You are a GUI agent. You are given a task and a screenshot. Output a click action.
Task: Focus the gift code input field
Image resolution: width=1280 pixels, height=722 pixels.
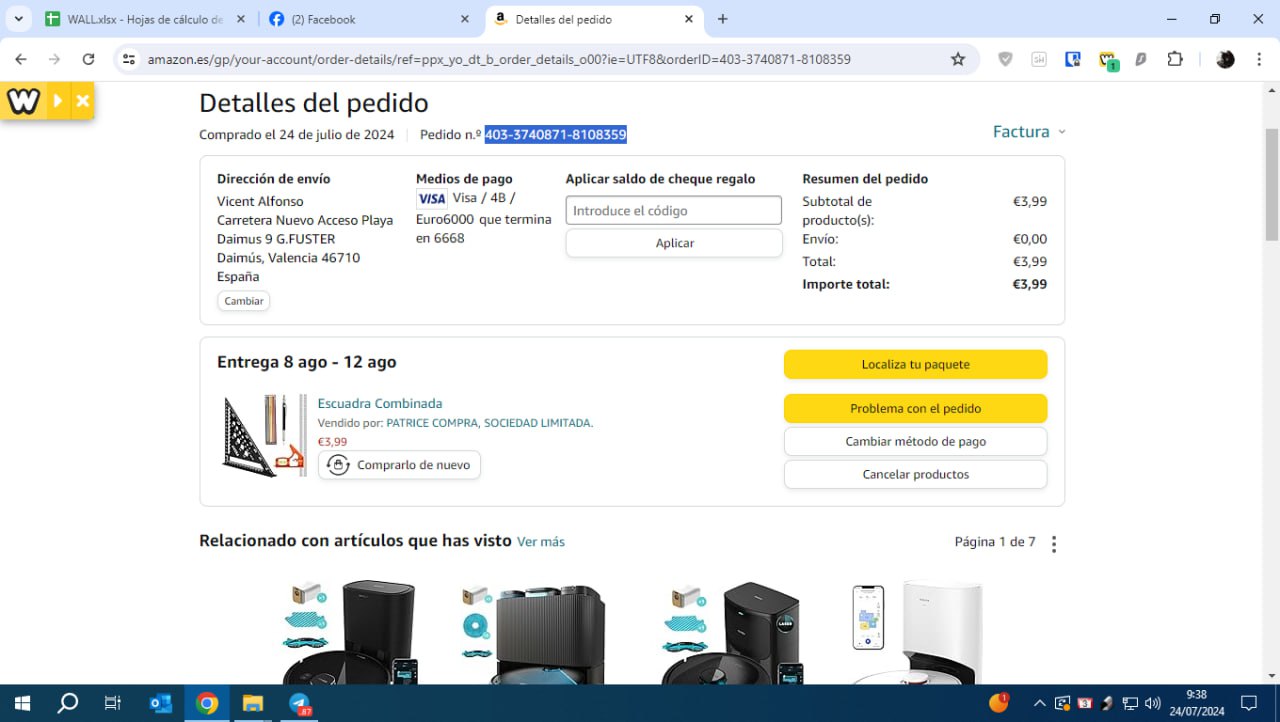(x=674, y=211)
